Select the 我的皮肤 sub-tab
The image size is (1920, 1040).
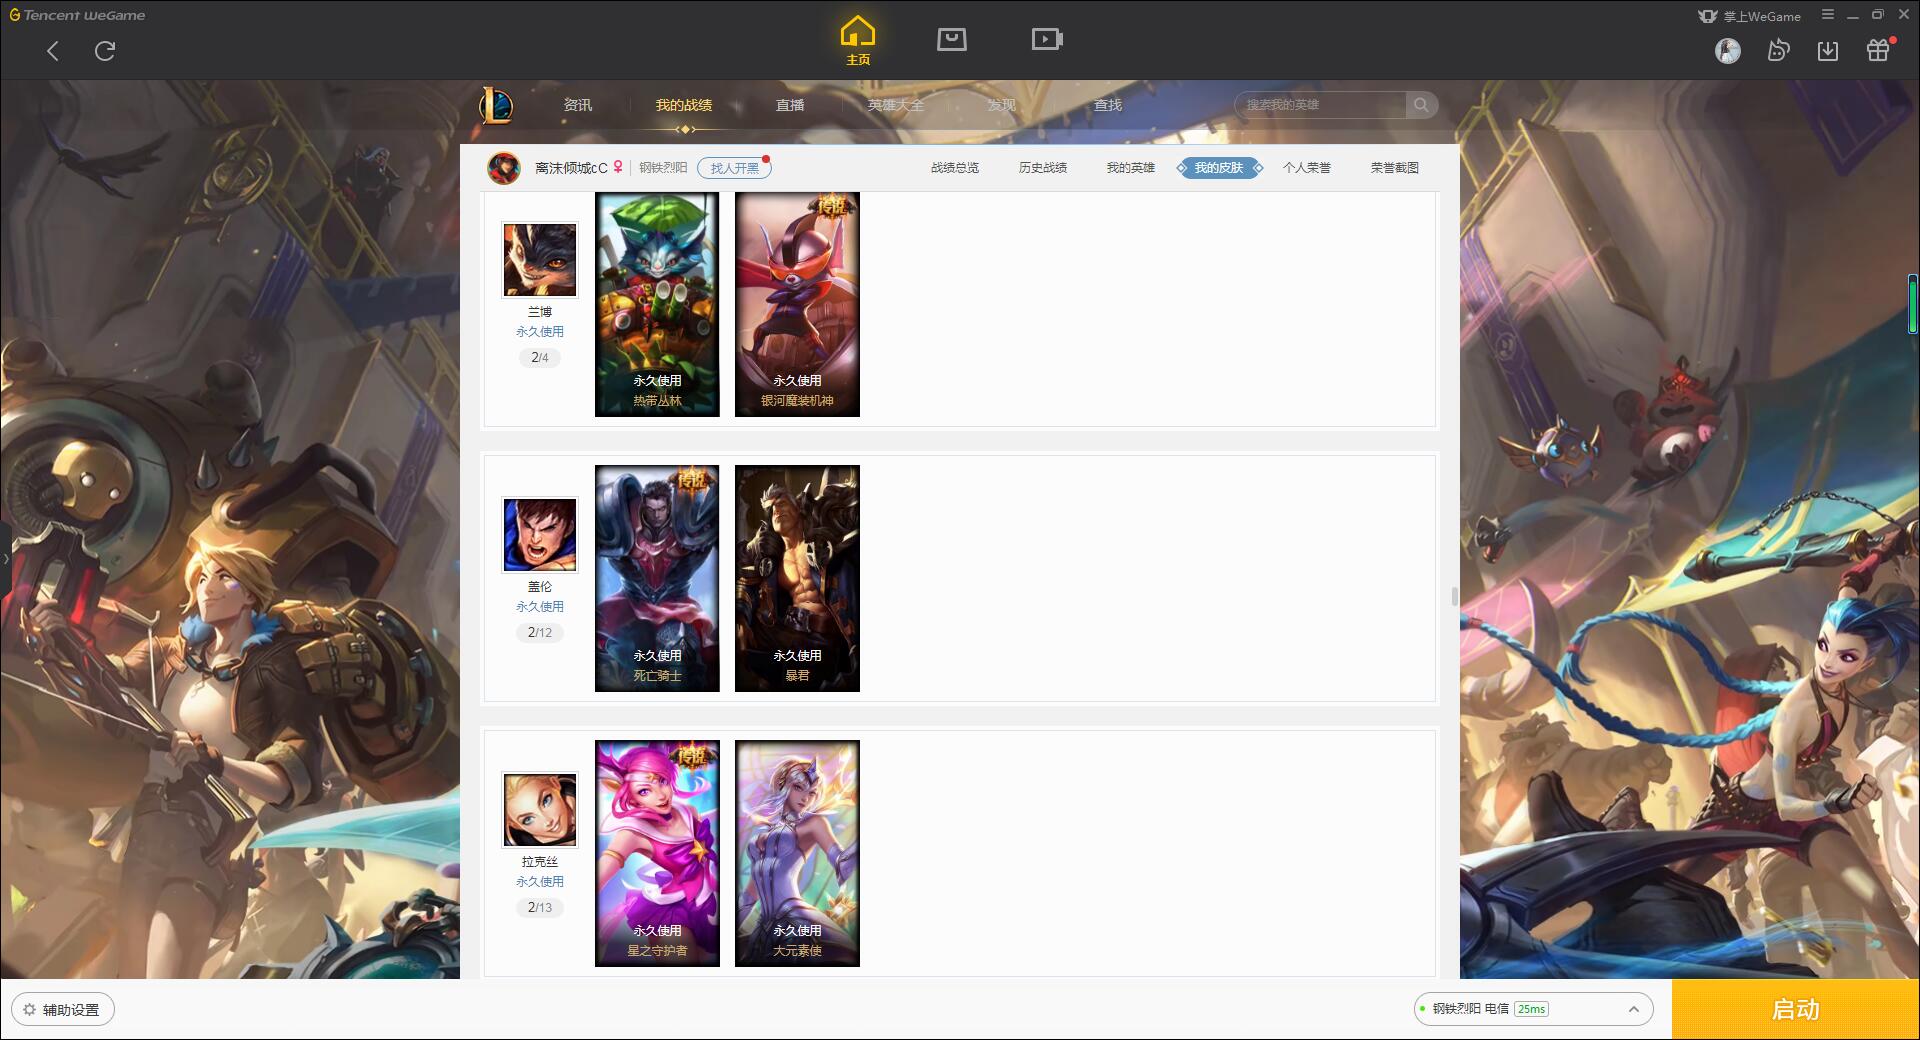coord(1219,168)
